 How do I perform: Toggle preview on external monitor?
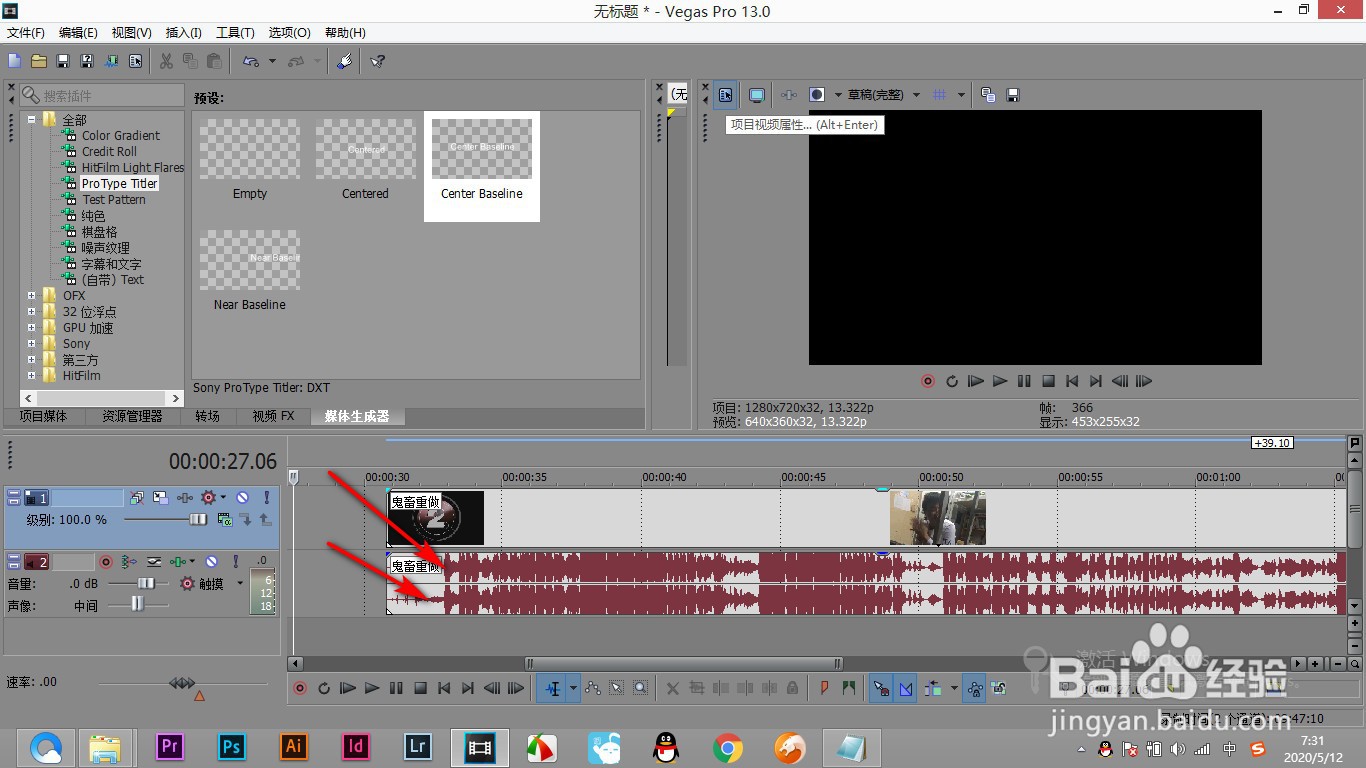click(x=757, y=95)
